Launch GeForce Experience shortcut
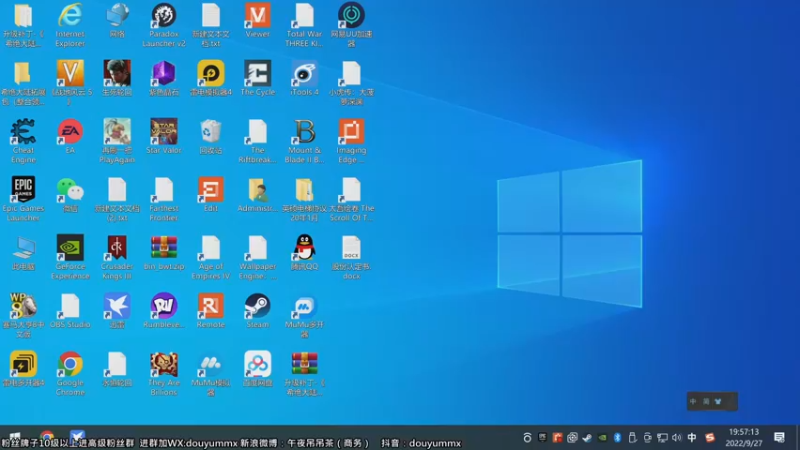The width and height of the screenshot is (800, 450). coord(70,257)
